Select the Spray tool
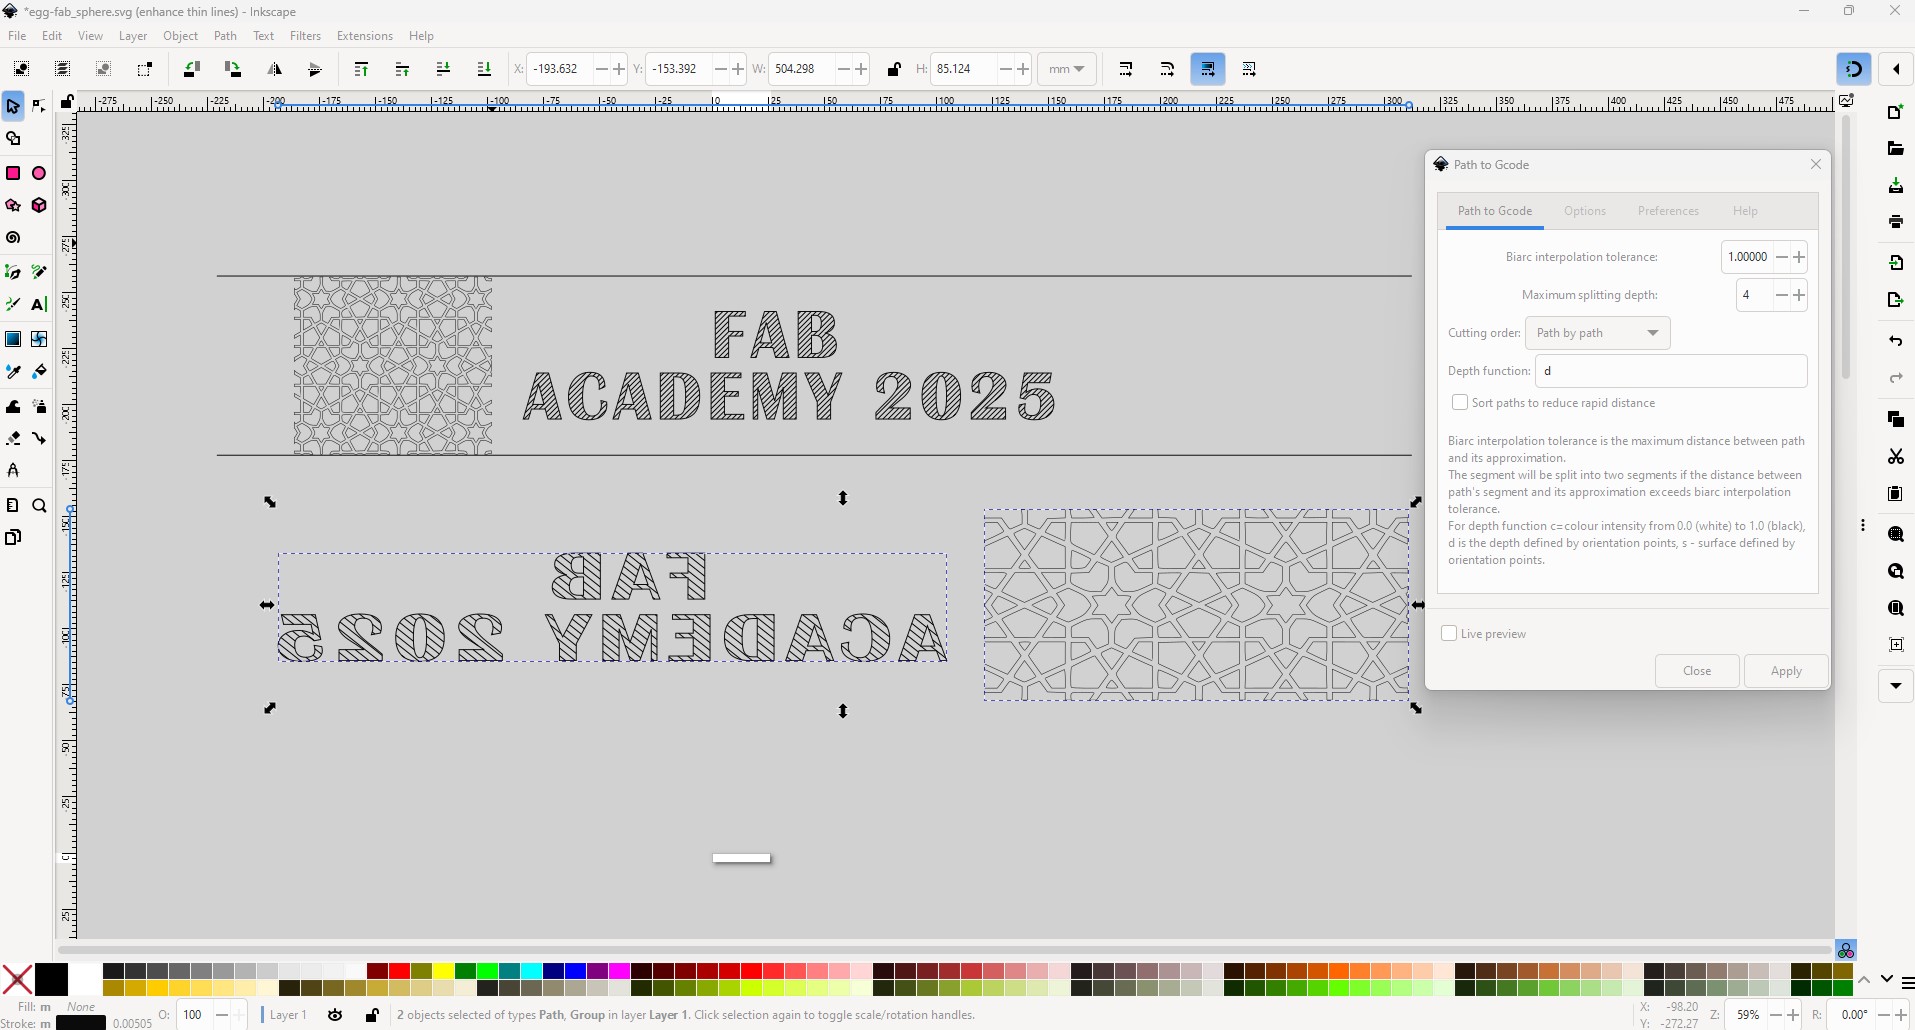Viewport: 1915px width, 1030px height. click(x=39, y=406)
